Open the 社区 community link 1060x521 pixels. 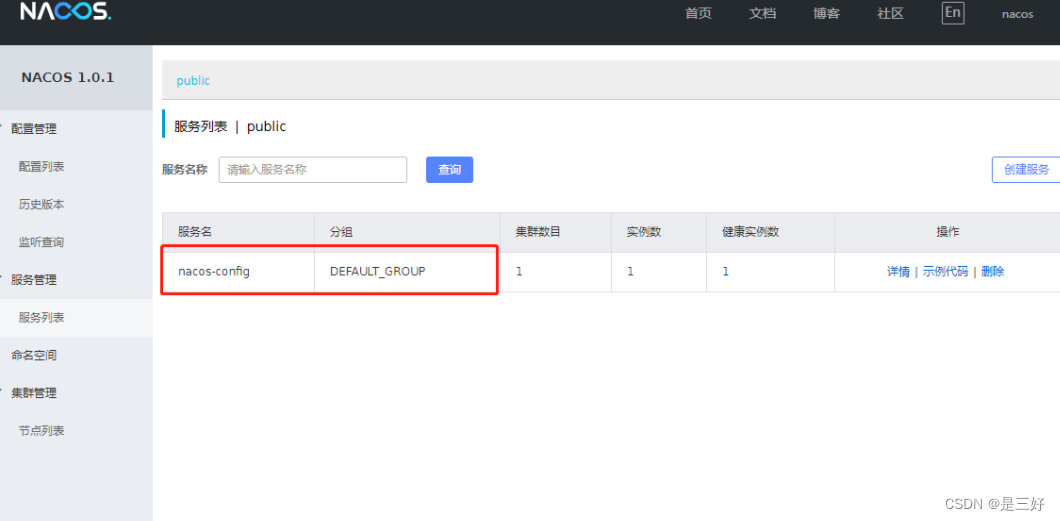[x=890, y=14]
